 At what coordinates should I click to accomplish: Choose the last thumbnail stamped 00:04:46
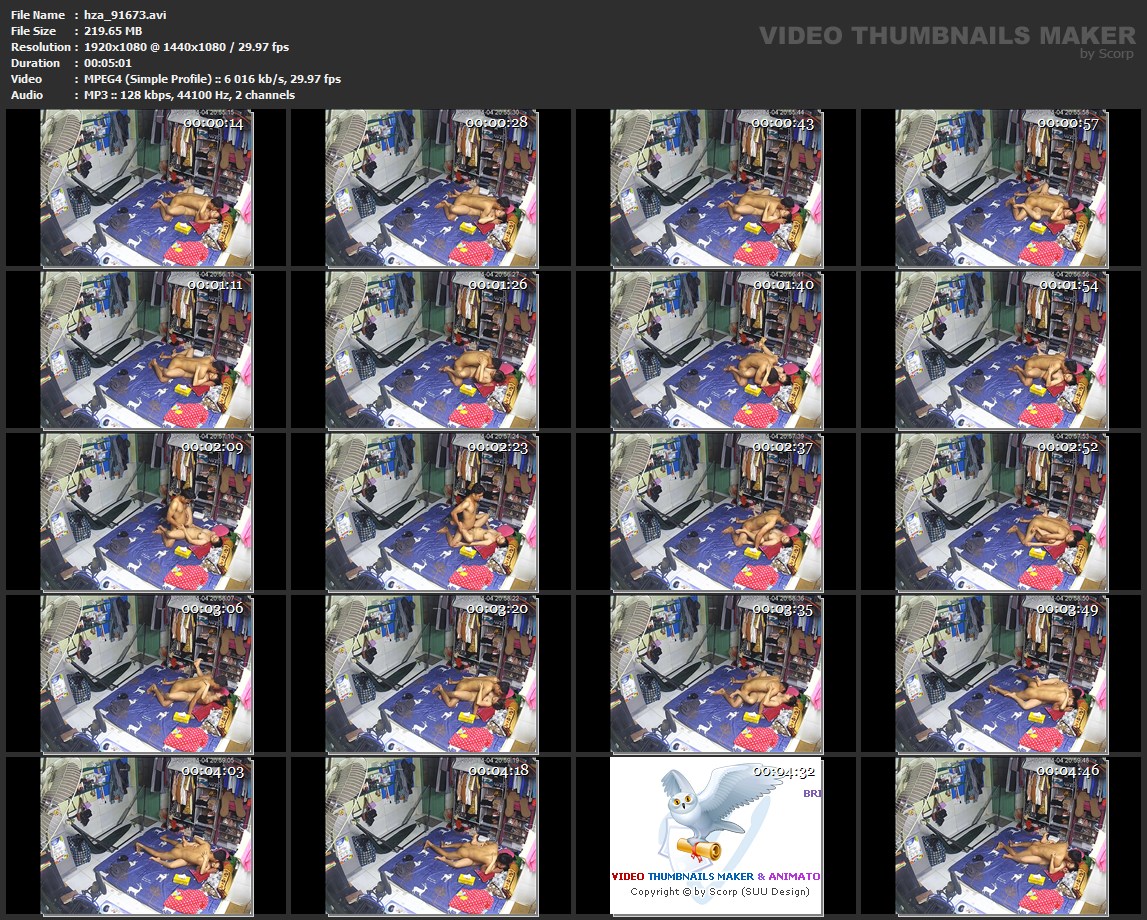point(1001,836)
